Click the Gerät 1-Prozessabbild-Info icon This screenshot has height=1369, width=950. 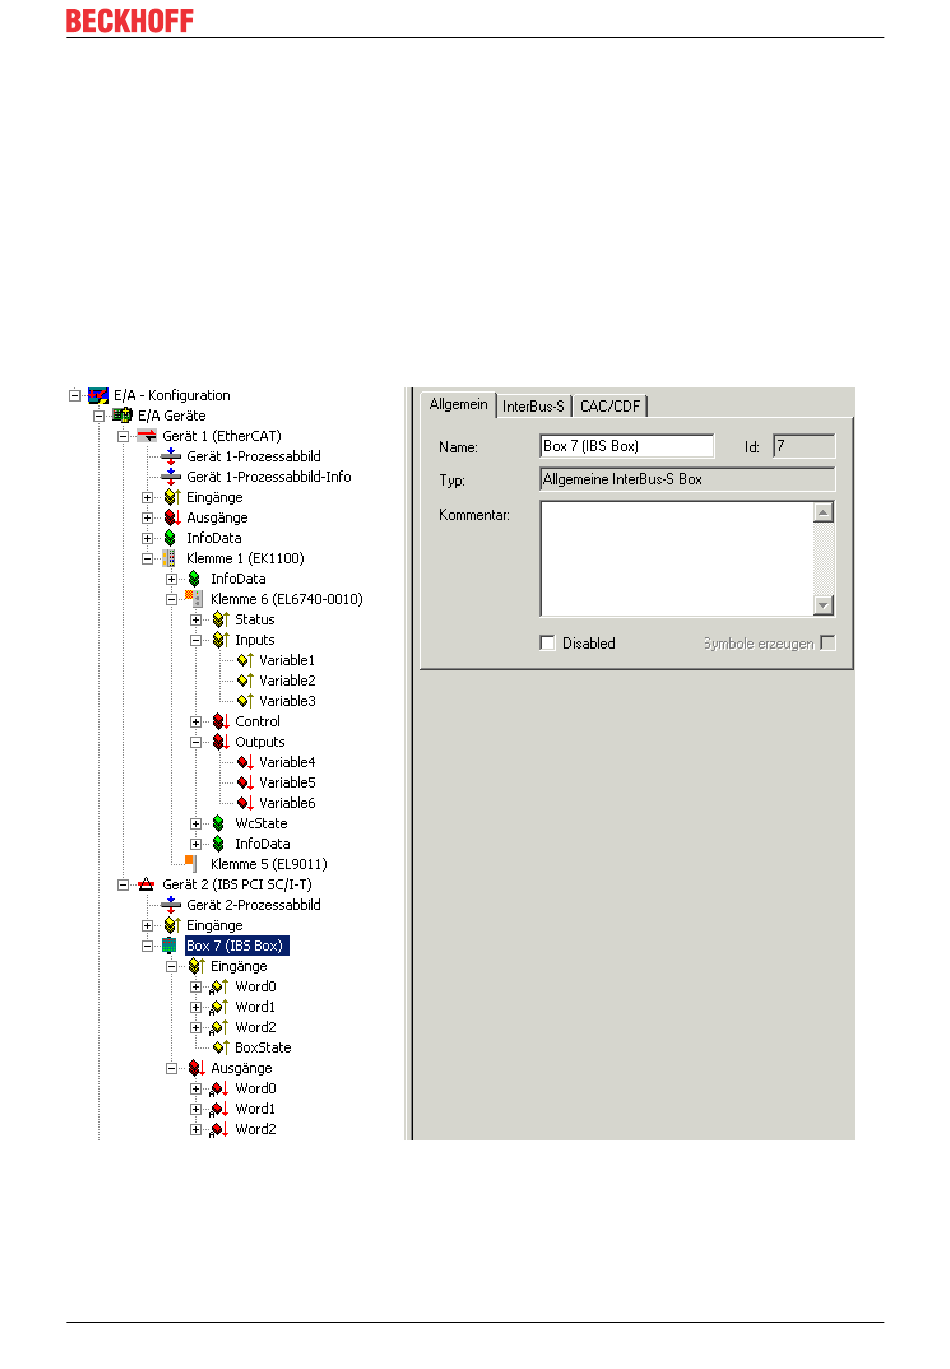(x=171, y=477)
